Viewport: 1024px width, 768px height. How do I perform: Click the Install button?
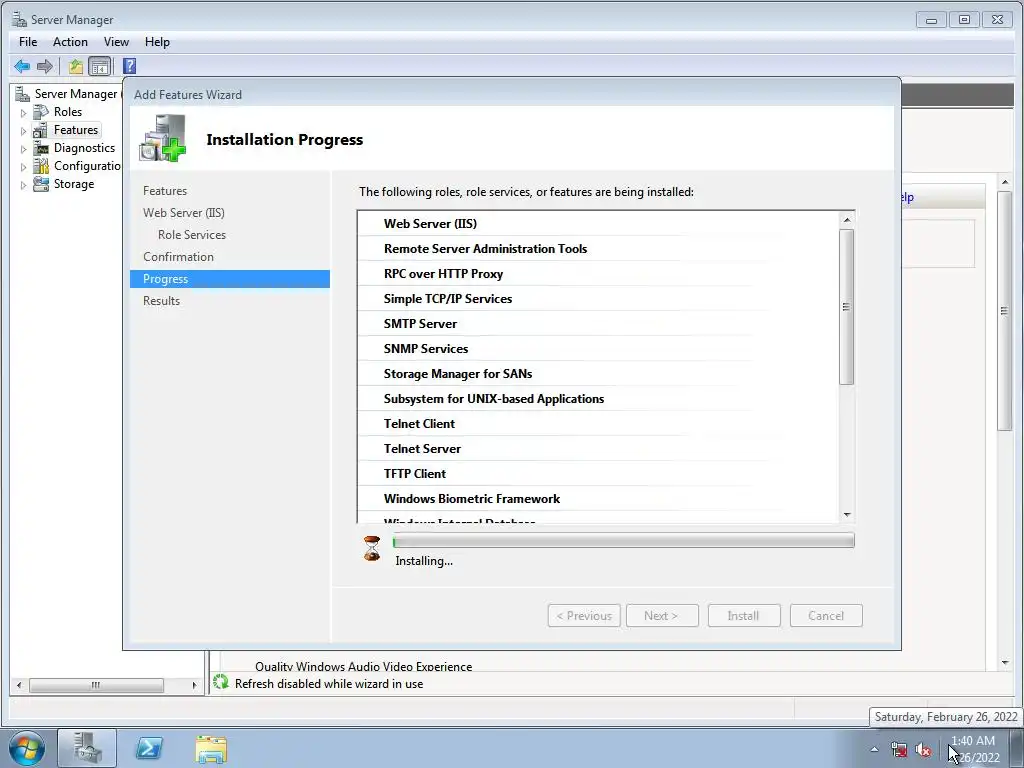(x=744, y=616)
